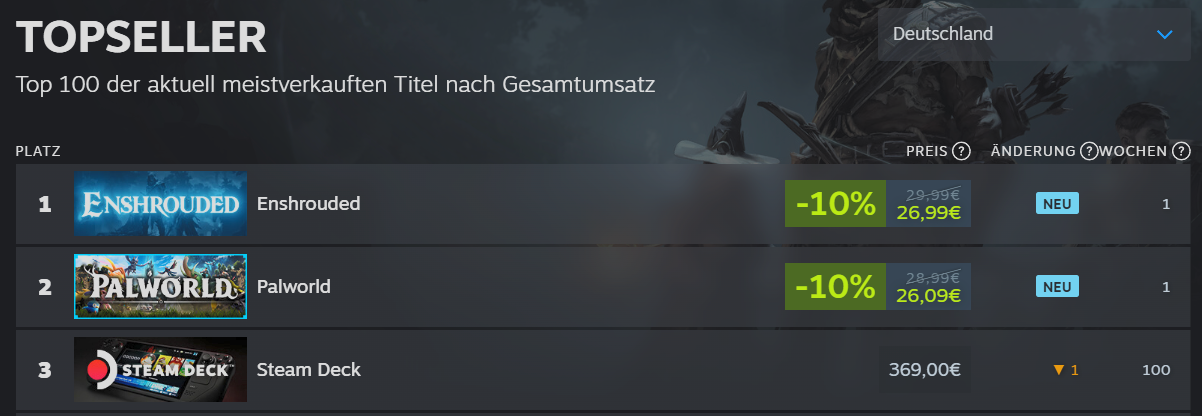Click the help icon next to PREIS
This screenshot has height=416, width=1202.
(x=961, y=152)
